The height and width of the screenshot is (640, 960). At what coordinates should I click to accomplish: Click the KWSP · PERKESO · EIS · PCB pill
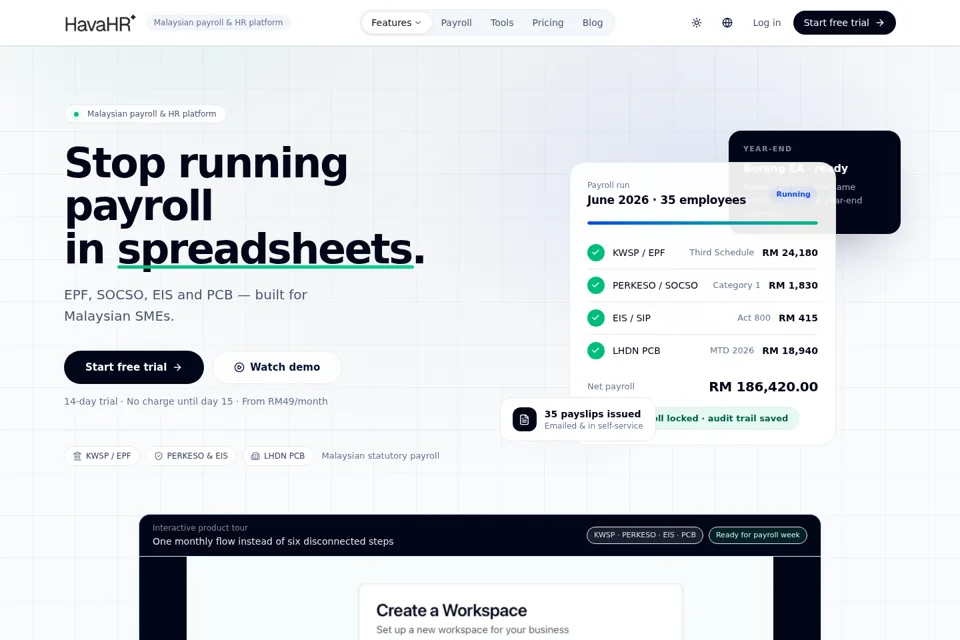[644, 535]
